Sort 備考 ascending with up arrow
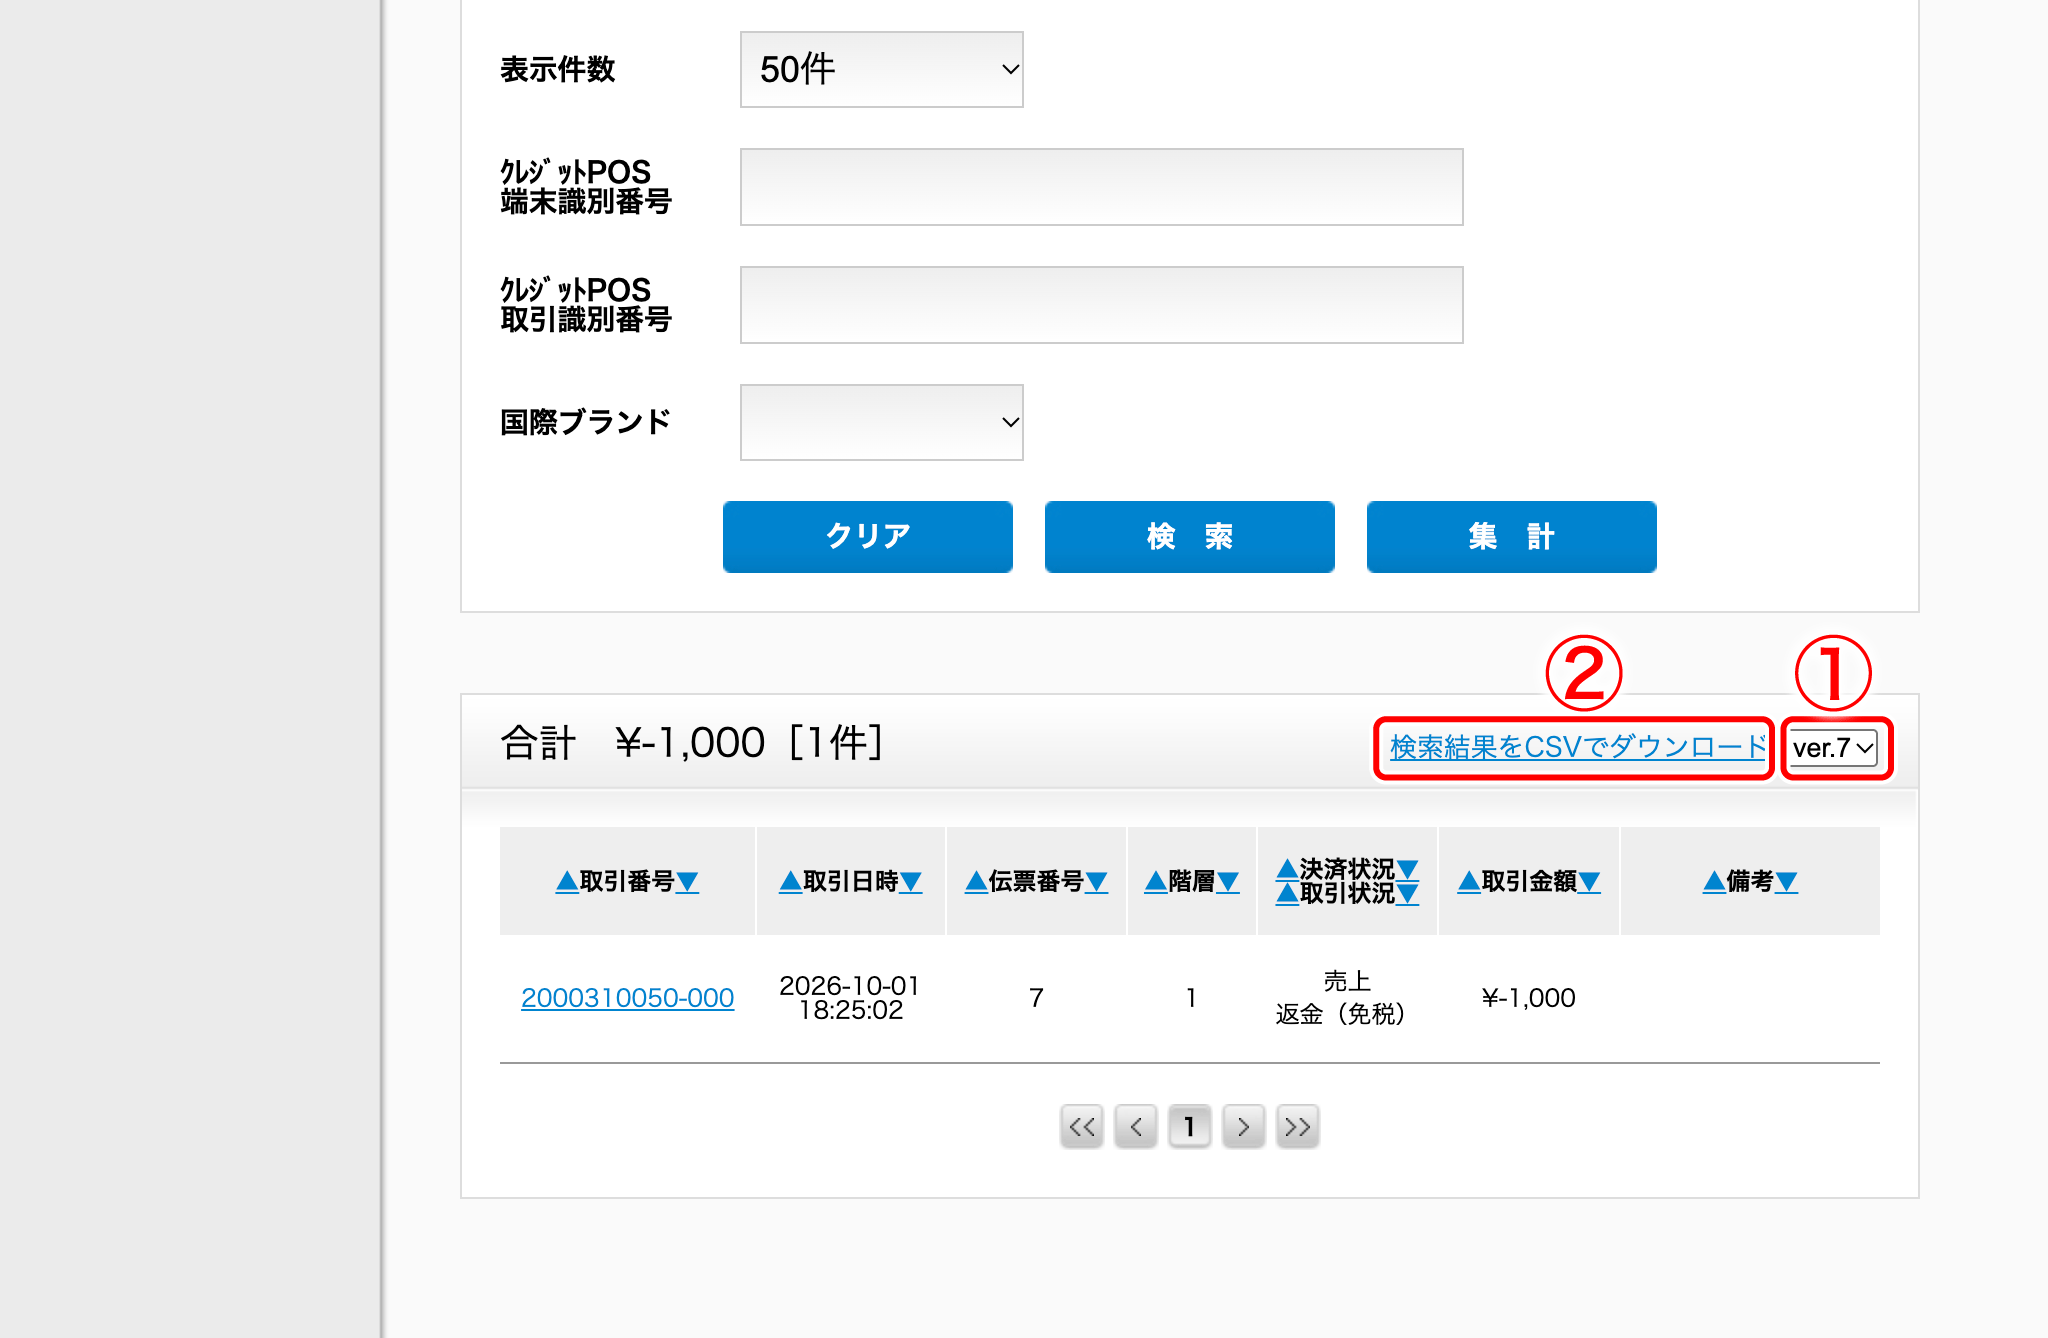The height and width of the screenshot is (1338, 2048). [x=1714, y=881]
